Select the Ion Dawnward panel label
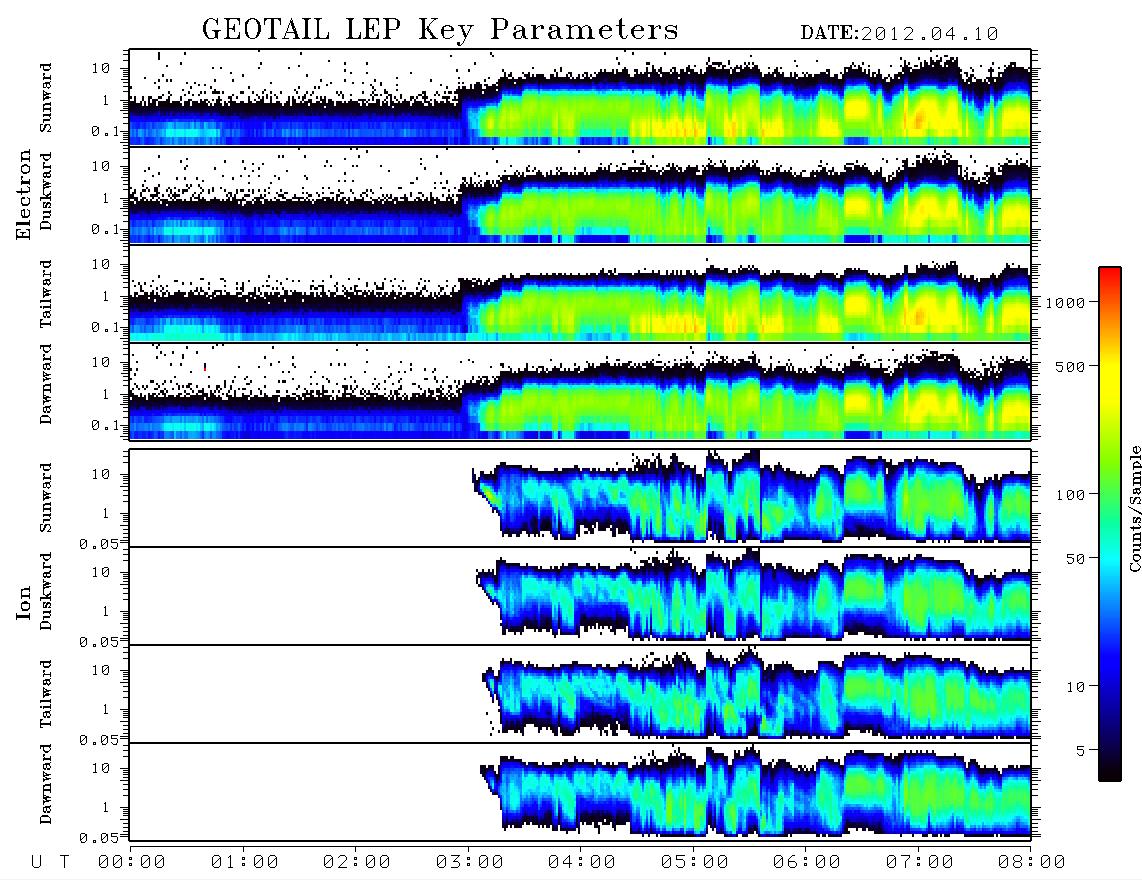The image size is (1142, 880). click(x=46, y=784)
